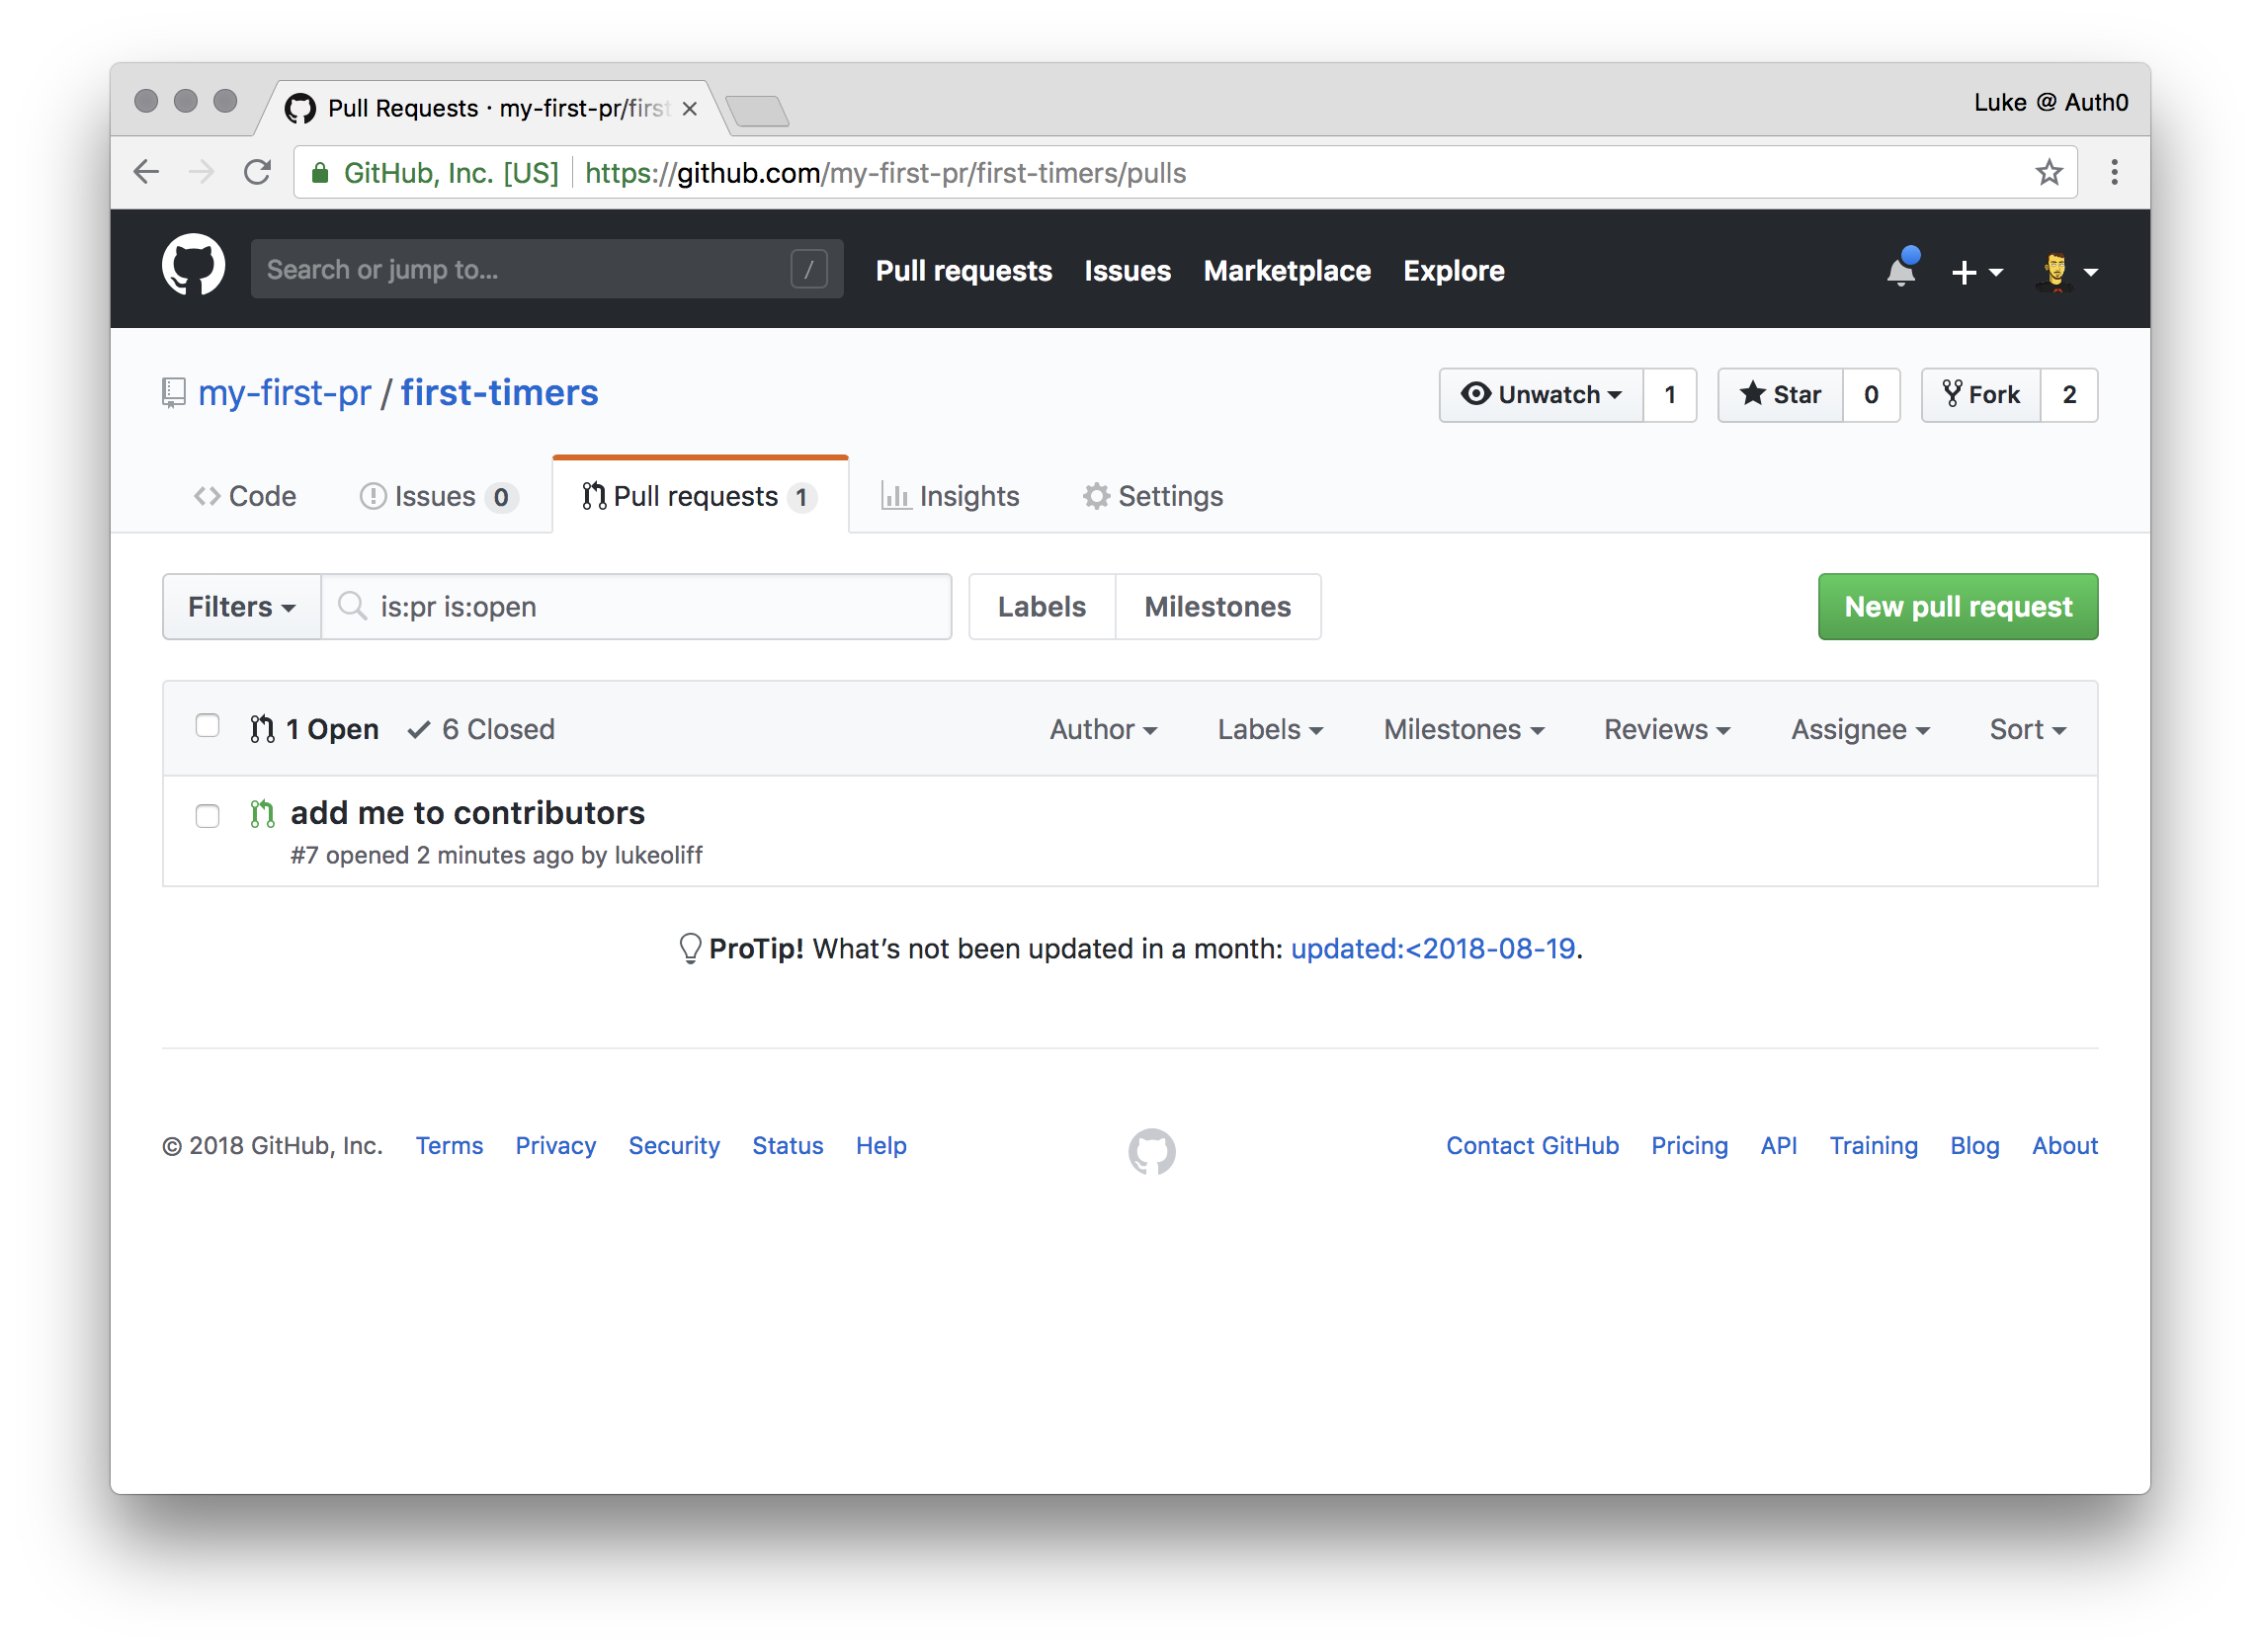Image resolution: width=2261 pixels, height=1652 pixels.
Task: Click the New pull request button
Action: pyautogui.click(x=1958, y=606)
